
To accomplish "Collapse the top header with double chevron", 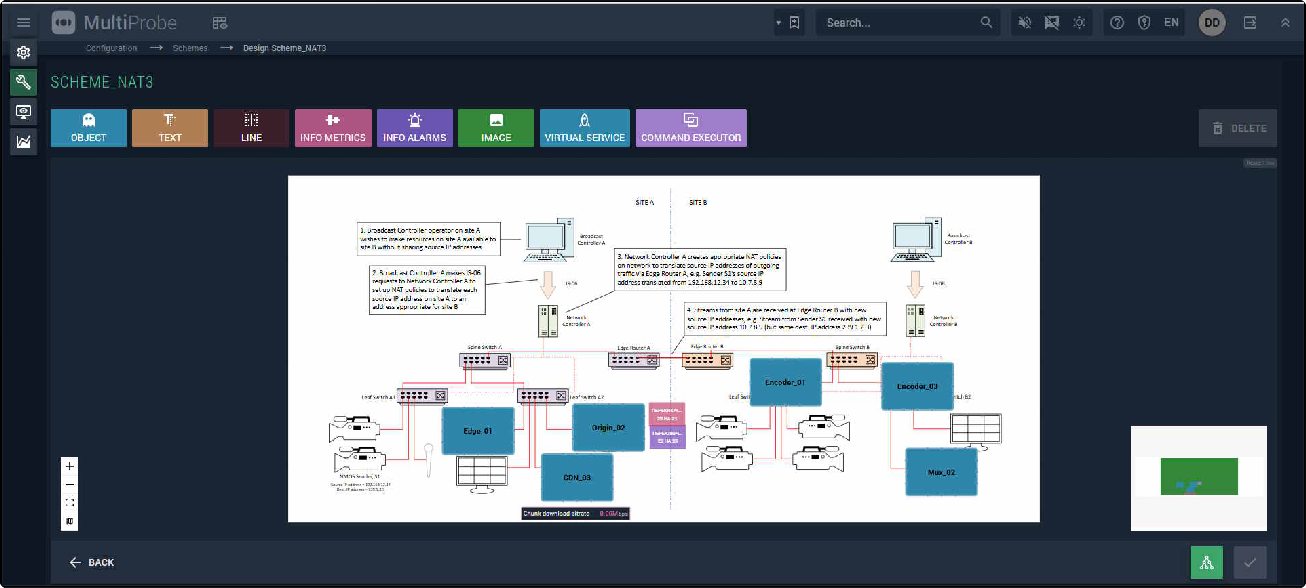I will point(1284,22).
